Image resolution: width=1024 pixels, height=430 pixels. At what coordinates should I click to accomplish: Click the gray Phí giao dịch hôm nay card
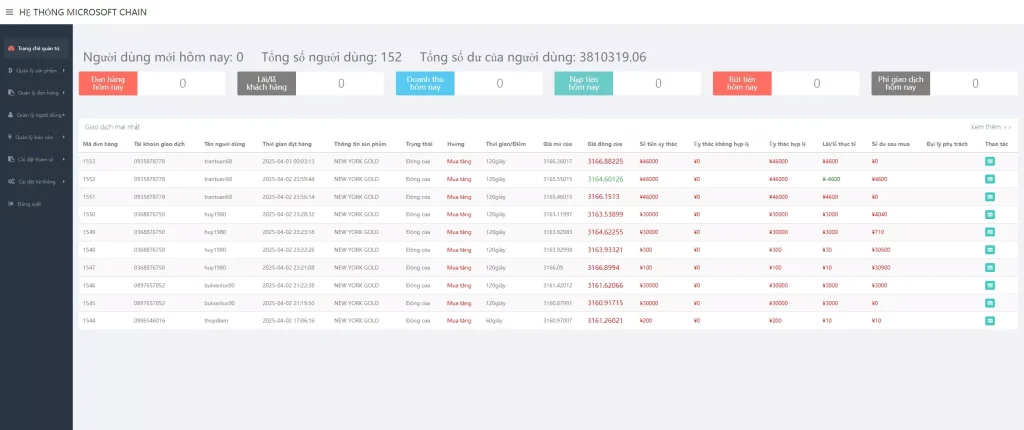pyautogui.click(x=901, y=84)
